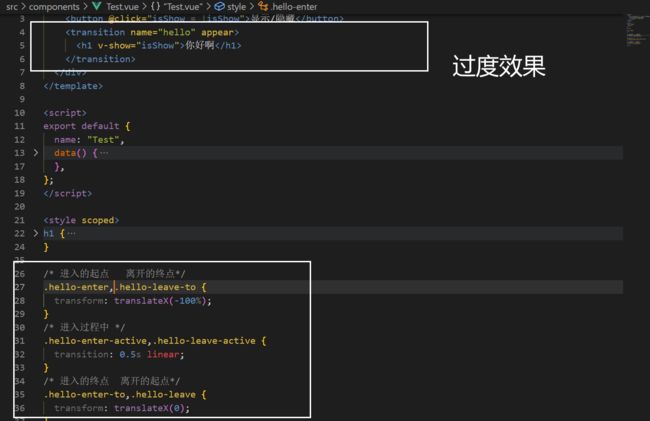This screenshot has height=421, width=650.
Task: Click the appear attribute on the transition tag
Action: point(218,32)
